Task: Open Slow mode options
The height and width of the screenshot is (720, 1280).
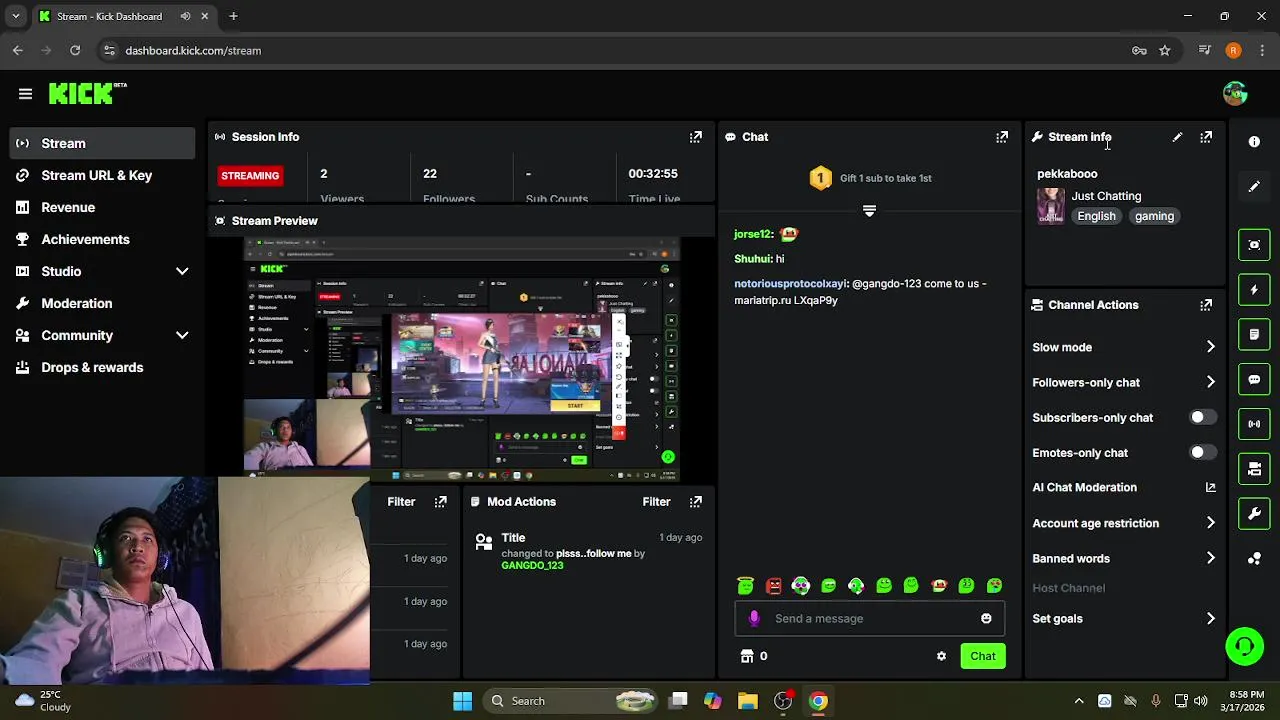Action: pos(1124,347)
